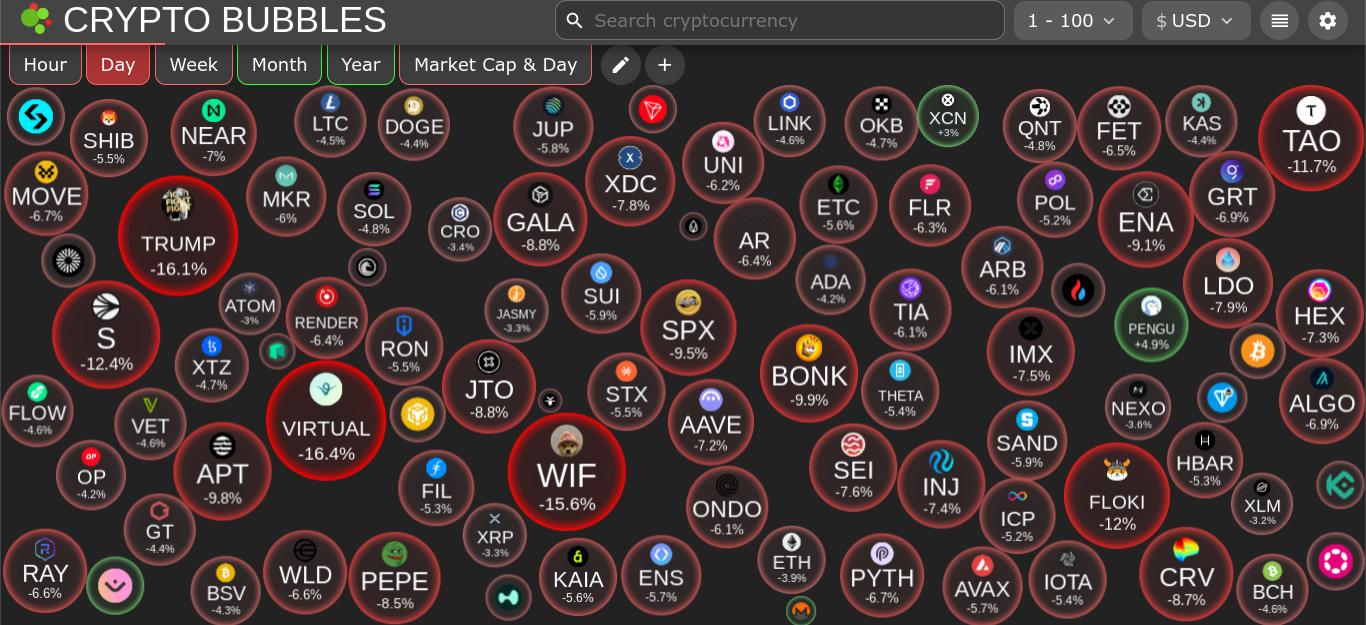Select the VIRTUAL bubble
This screenshot has width=1366, height=625.
(x=326, y=420)
